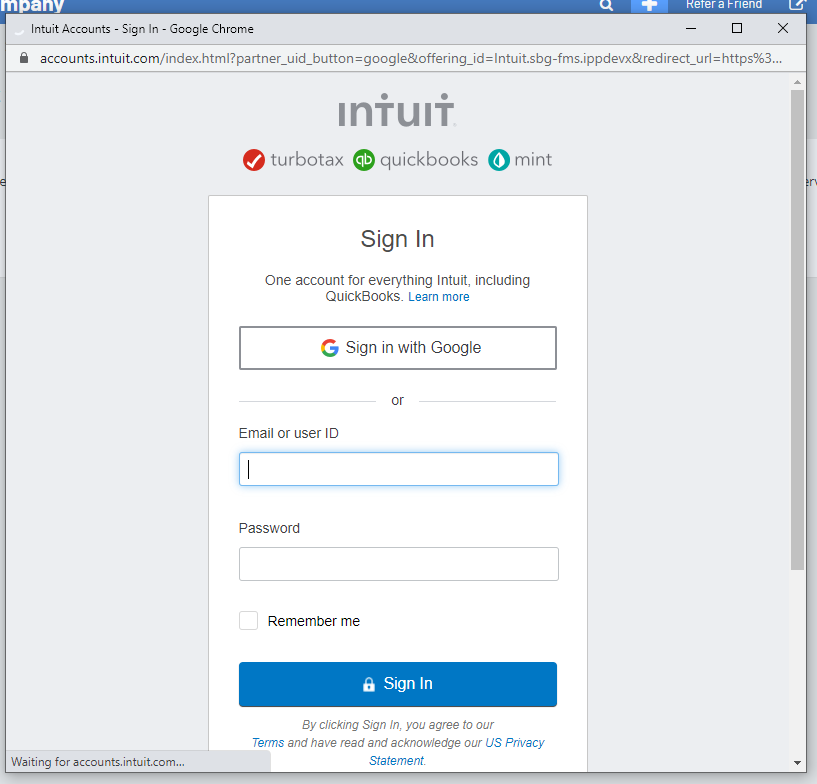This screenshot has height=784, width=817.
Task: Minimize the Intuit Accounts popup window
Action: [691, 29]
